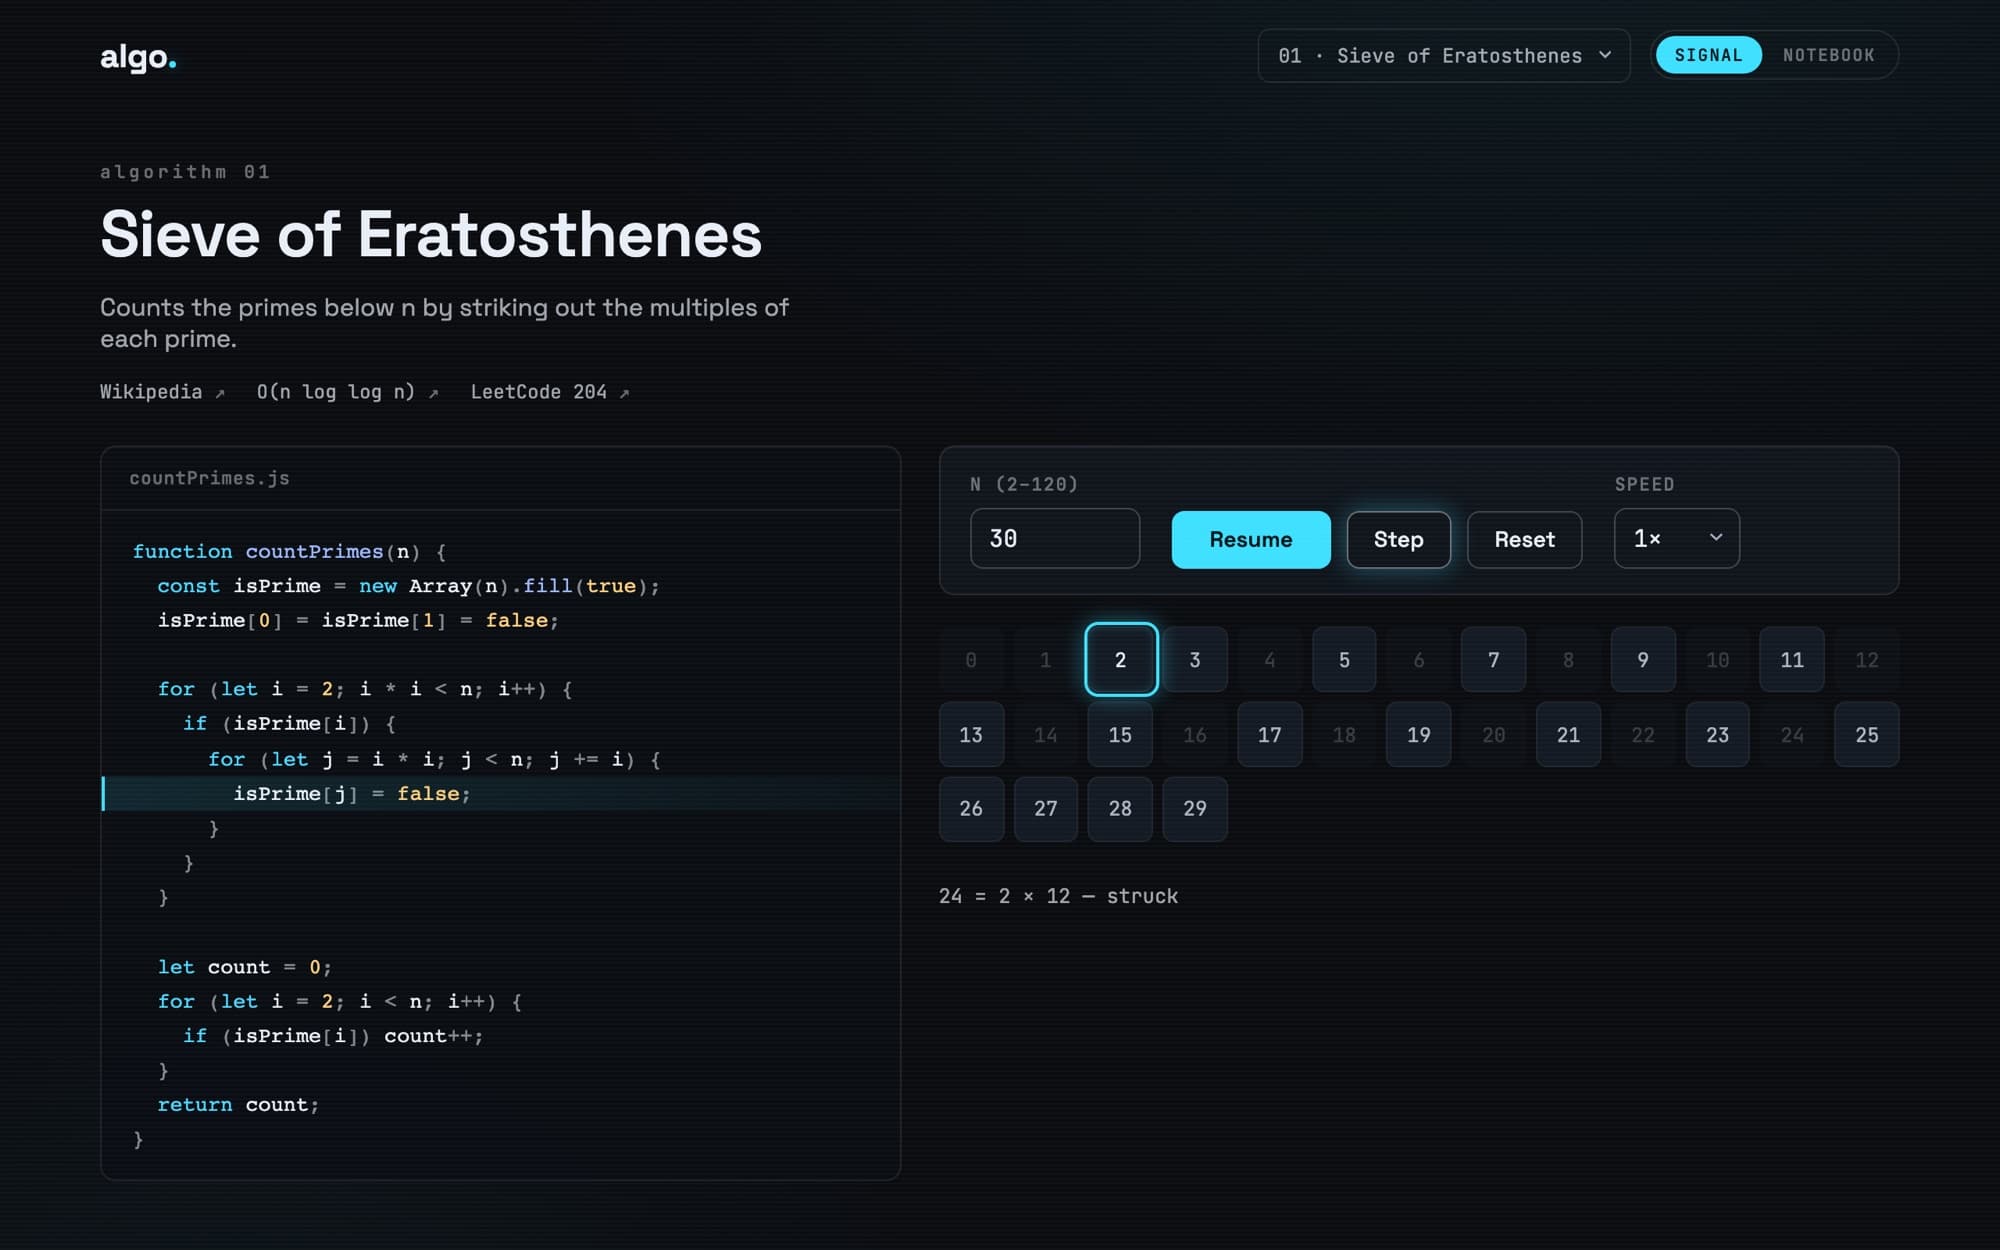
Task: Click number cell 21
Action: pyautogui.click(x=1568, y=735)
